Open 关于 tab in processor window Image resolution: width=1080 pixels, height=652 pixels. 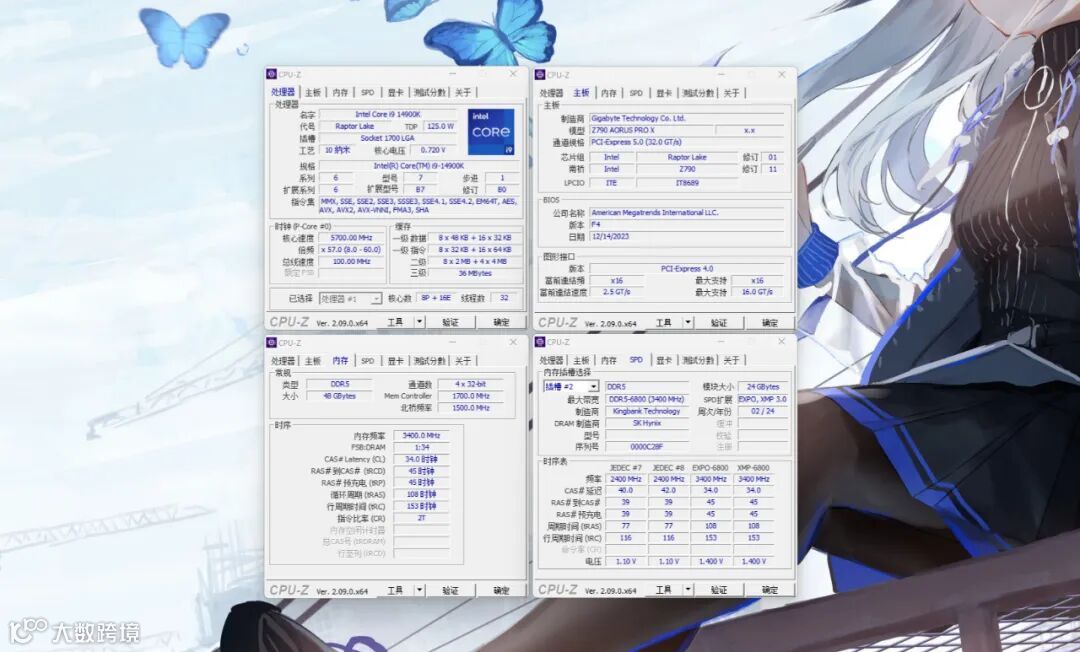coord(463,92)
